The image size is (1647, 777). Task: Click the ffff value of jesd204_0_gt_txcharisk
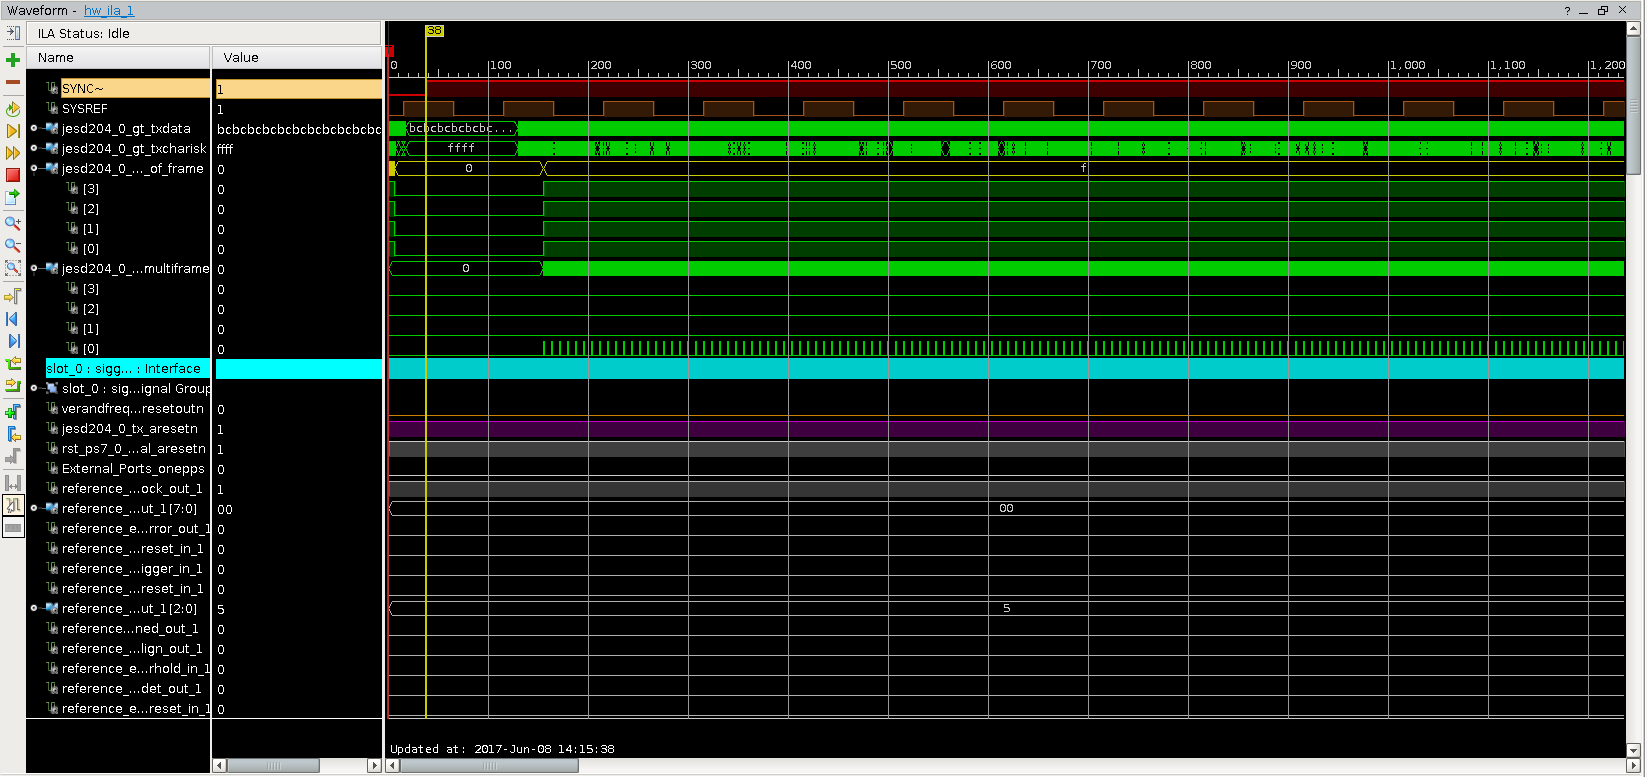(x=225, y=149)
